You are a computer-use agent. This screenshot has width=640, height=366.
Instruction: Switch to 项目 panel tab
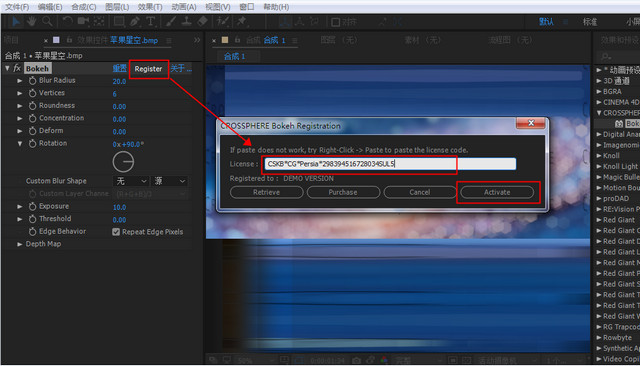pyautogui.click(x=11, y=40)
